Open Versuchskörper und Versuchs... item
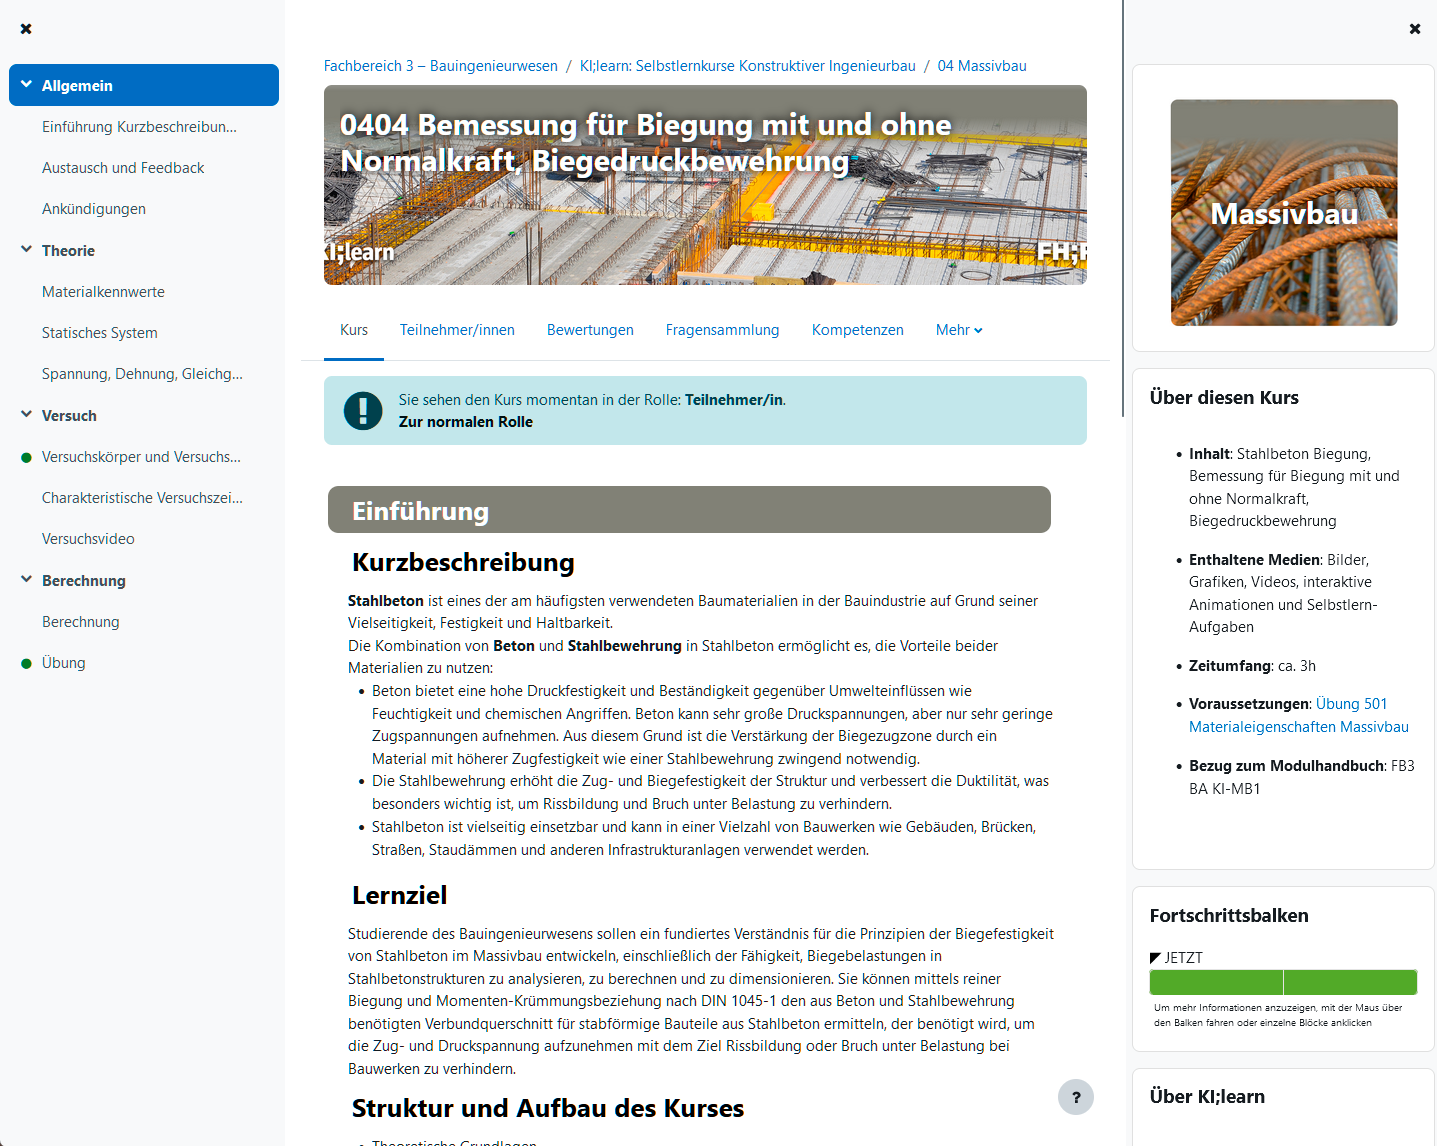Screen dimensions: 1437x1146 (x=142, y=457)
